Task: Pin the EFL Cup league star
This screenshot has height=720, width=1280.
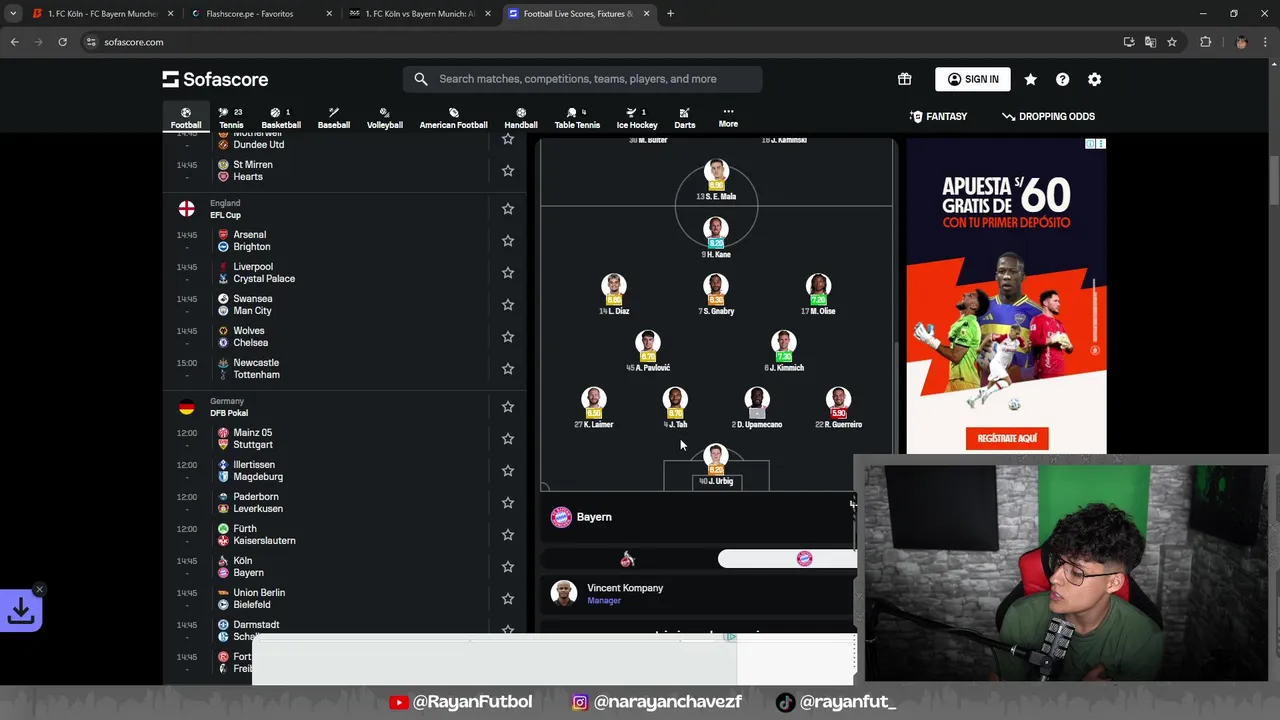Action: pos(508,209)
